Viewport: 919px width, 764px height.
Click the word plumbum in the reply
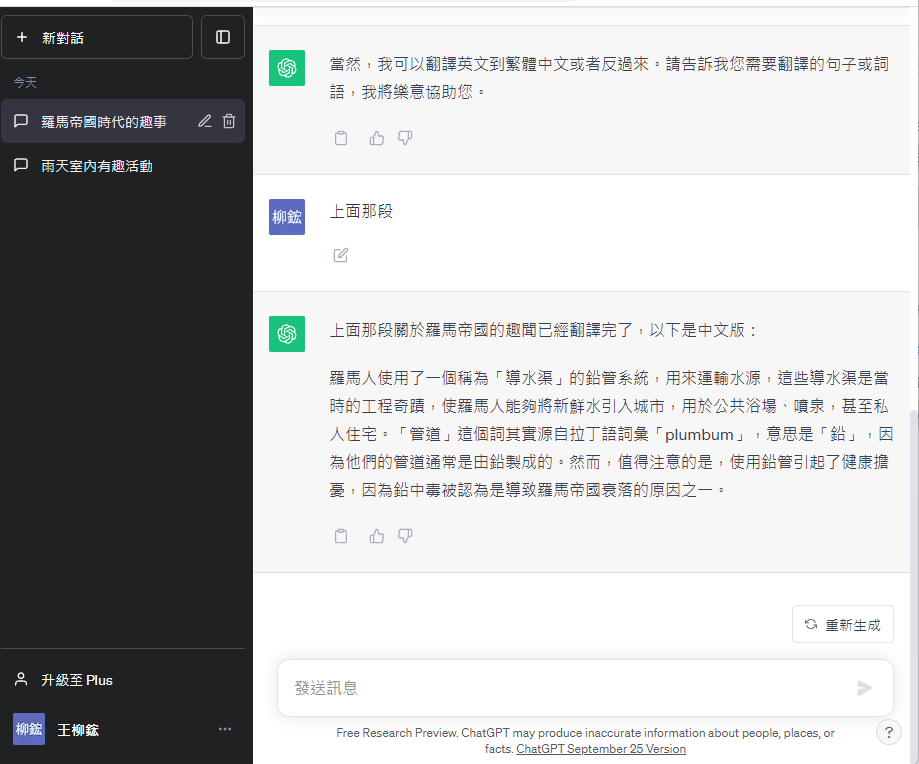coord(699,435)
